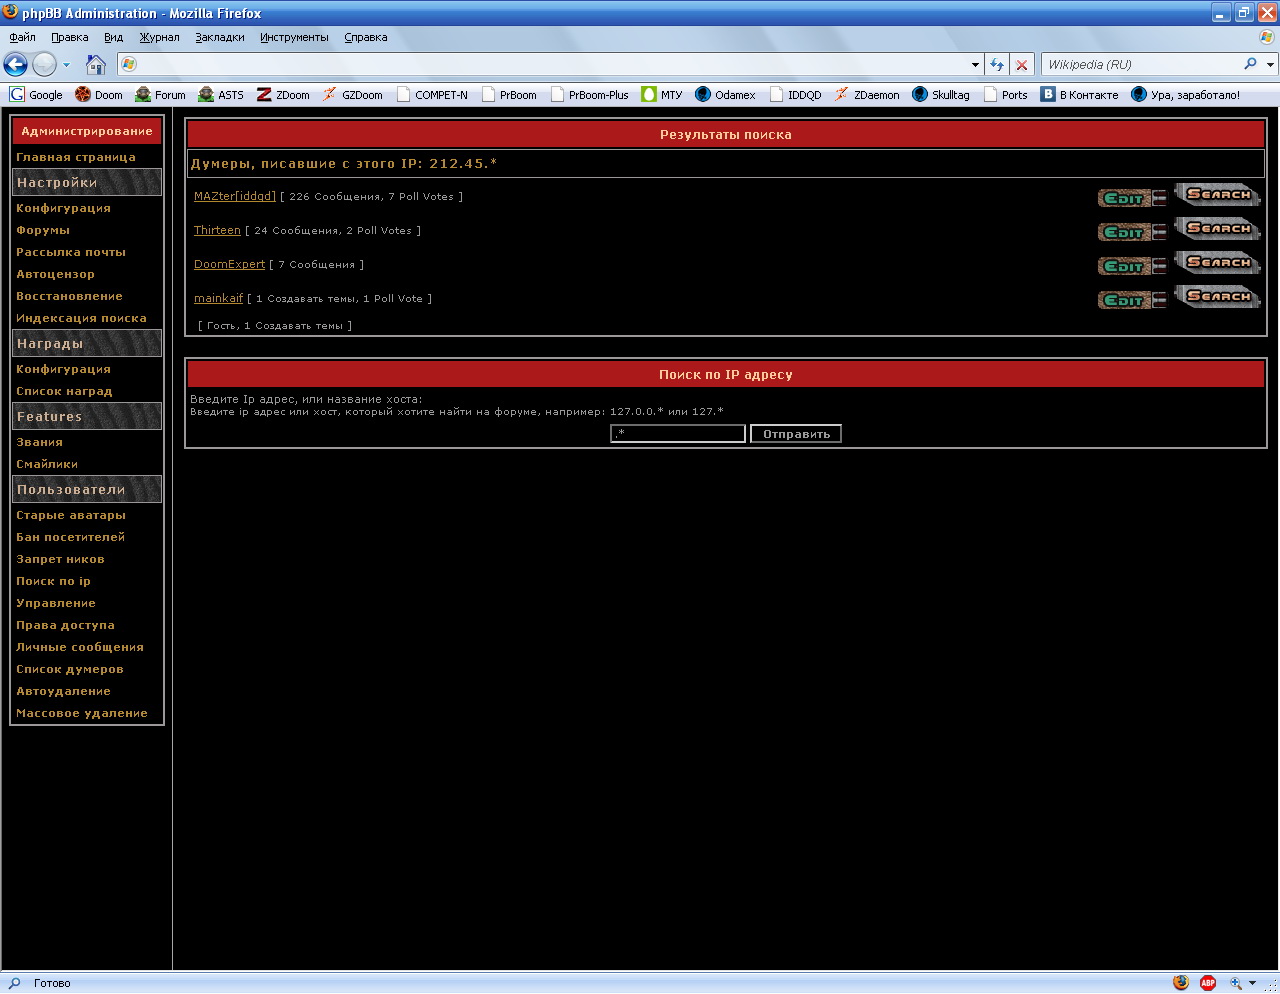Viewport: 1280px width, 994px height.
Task: Click the Edit icon for DoomExpert
Action: tap(1131, 266)
